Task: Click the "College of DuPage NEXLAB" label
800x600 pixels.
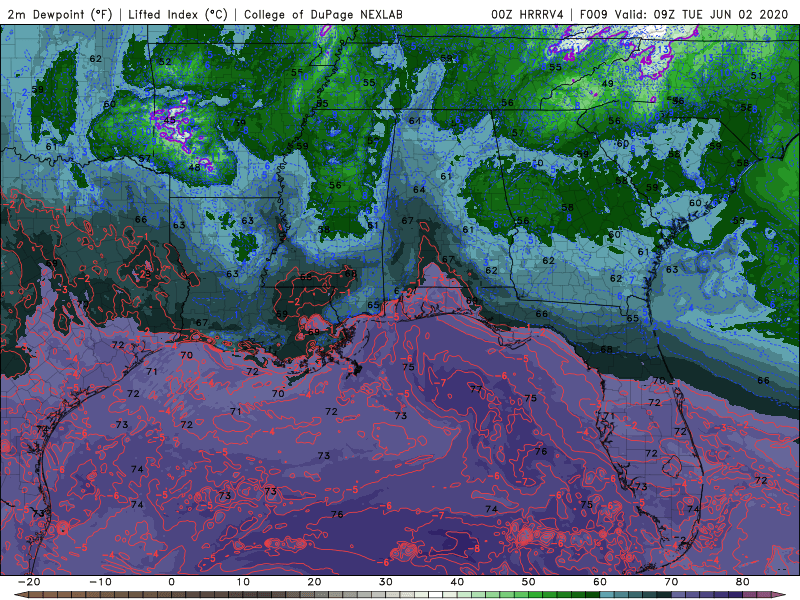Action: click(323, 14)
